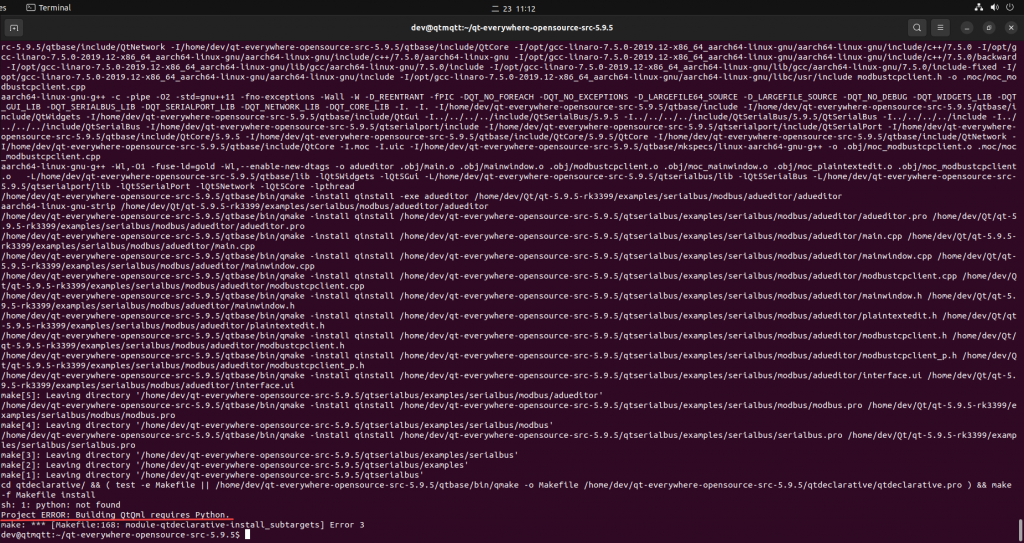Open the volume indicator in top bar

[994, 8]
